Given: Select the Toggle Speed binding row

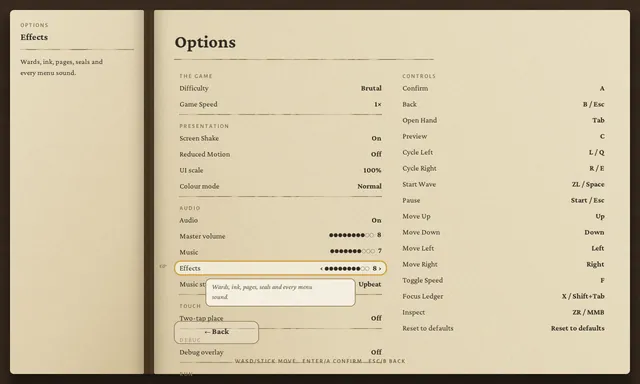Looking at the screenshot, I should click(x=503, y=280).
